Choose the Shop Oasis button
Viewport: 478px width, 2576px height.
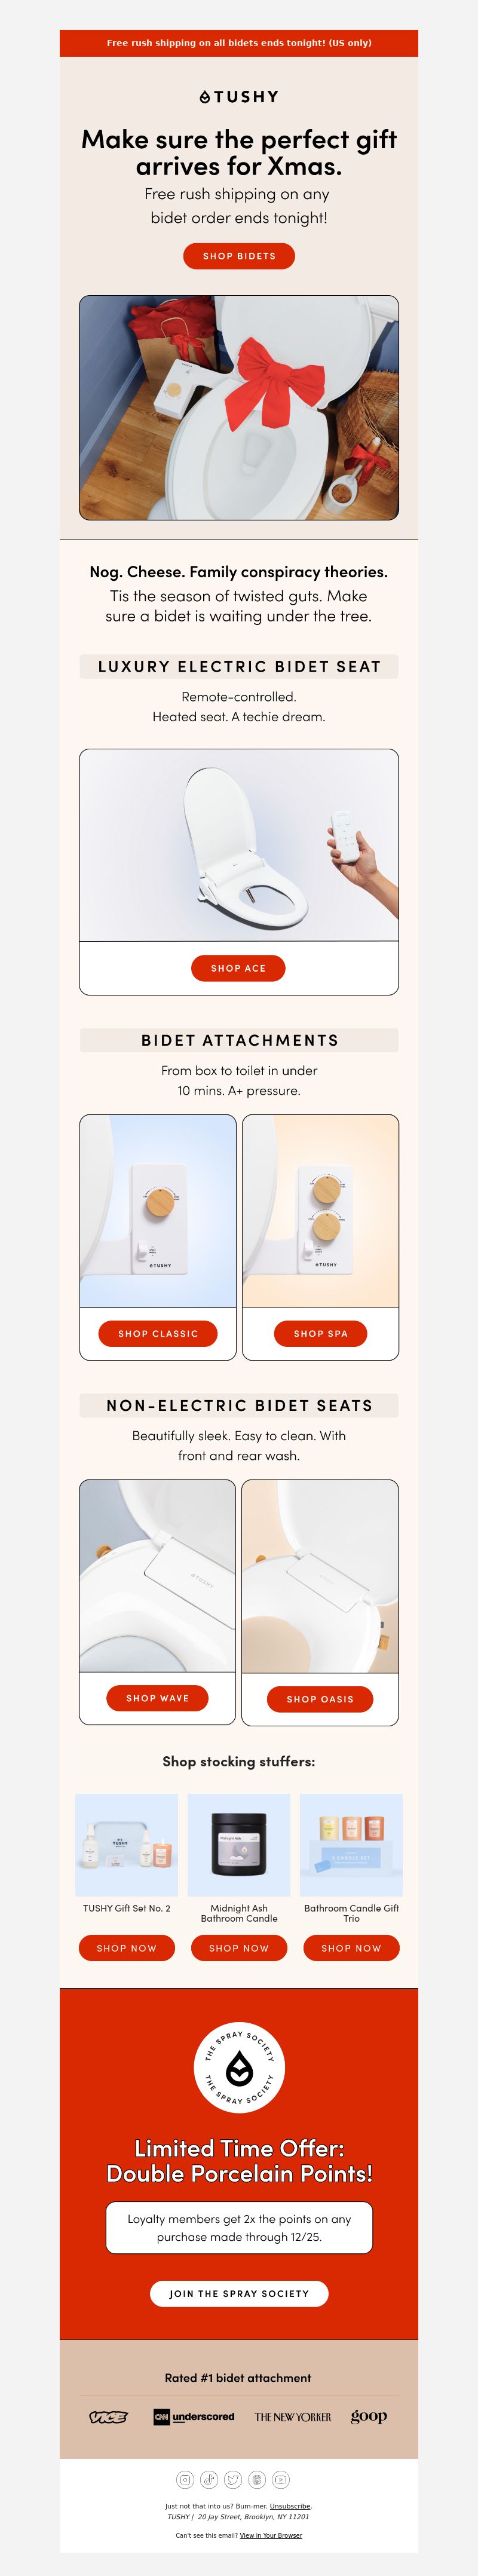click(x=320, y=1699)
